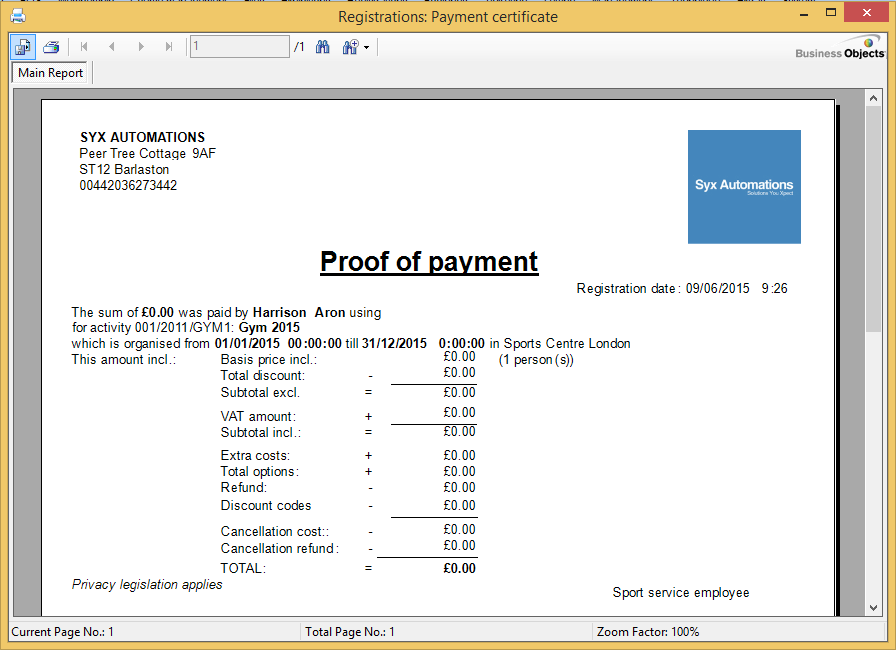This screenshot has width=896, height=650.
Task: Click the scrollbar down arrow
Action: tap(873, 605)
